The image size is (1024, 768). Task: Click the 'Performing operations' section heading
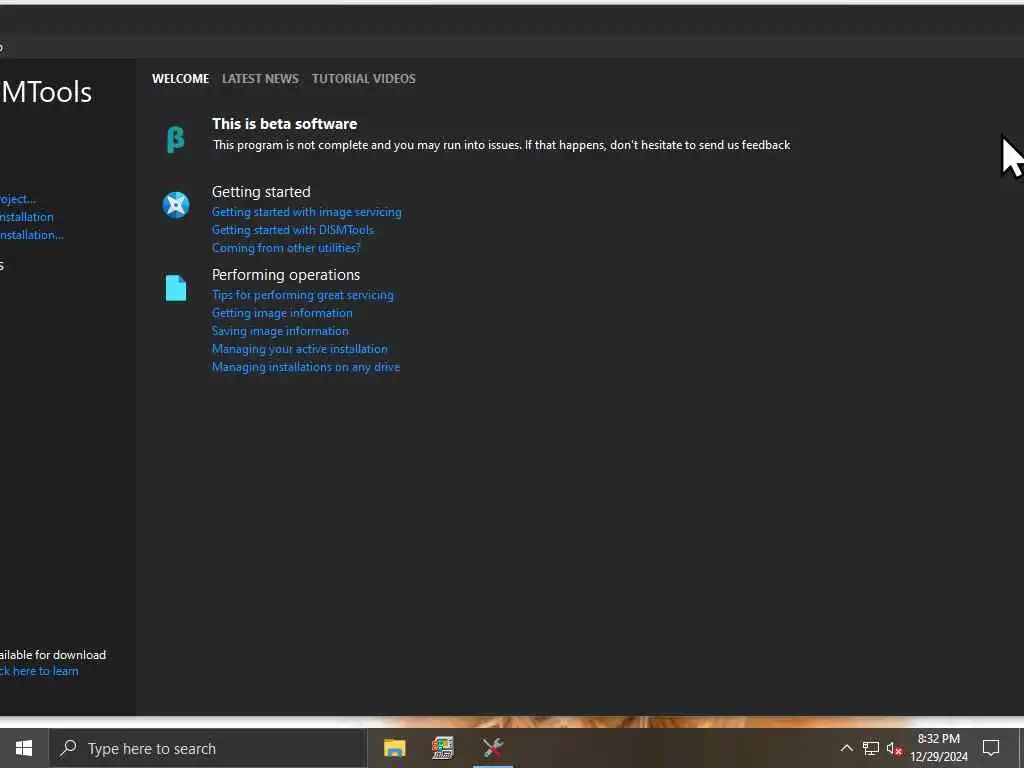click(286, 275)
